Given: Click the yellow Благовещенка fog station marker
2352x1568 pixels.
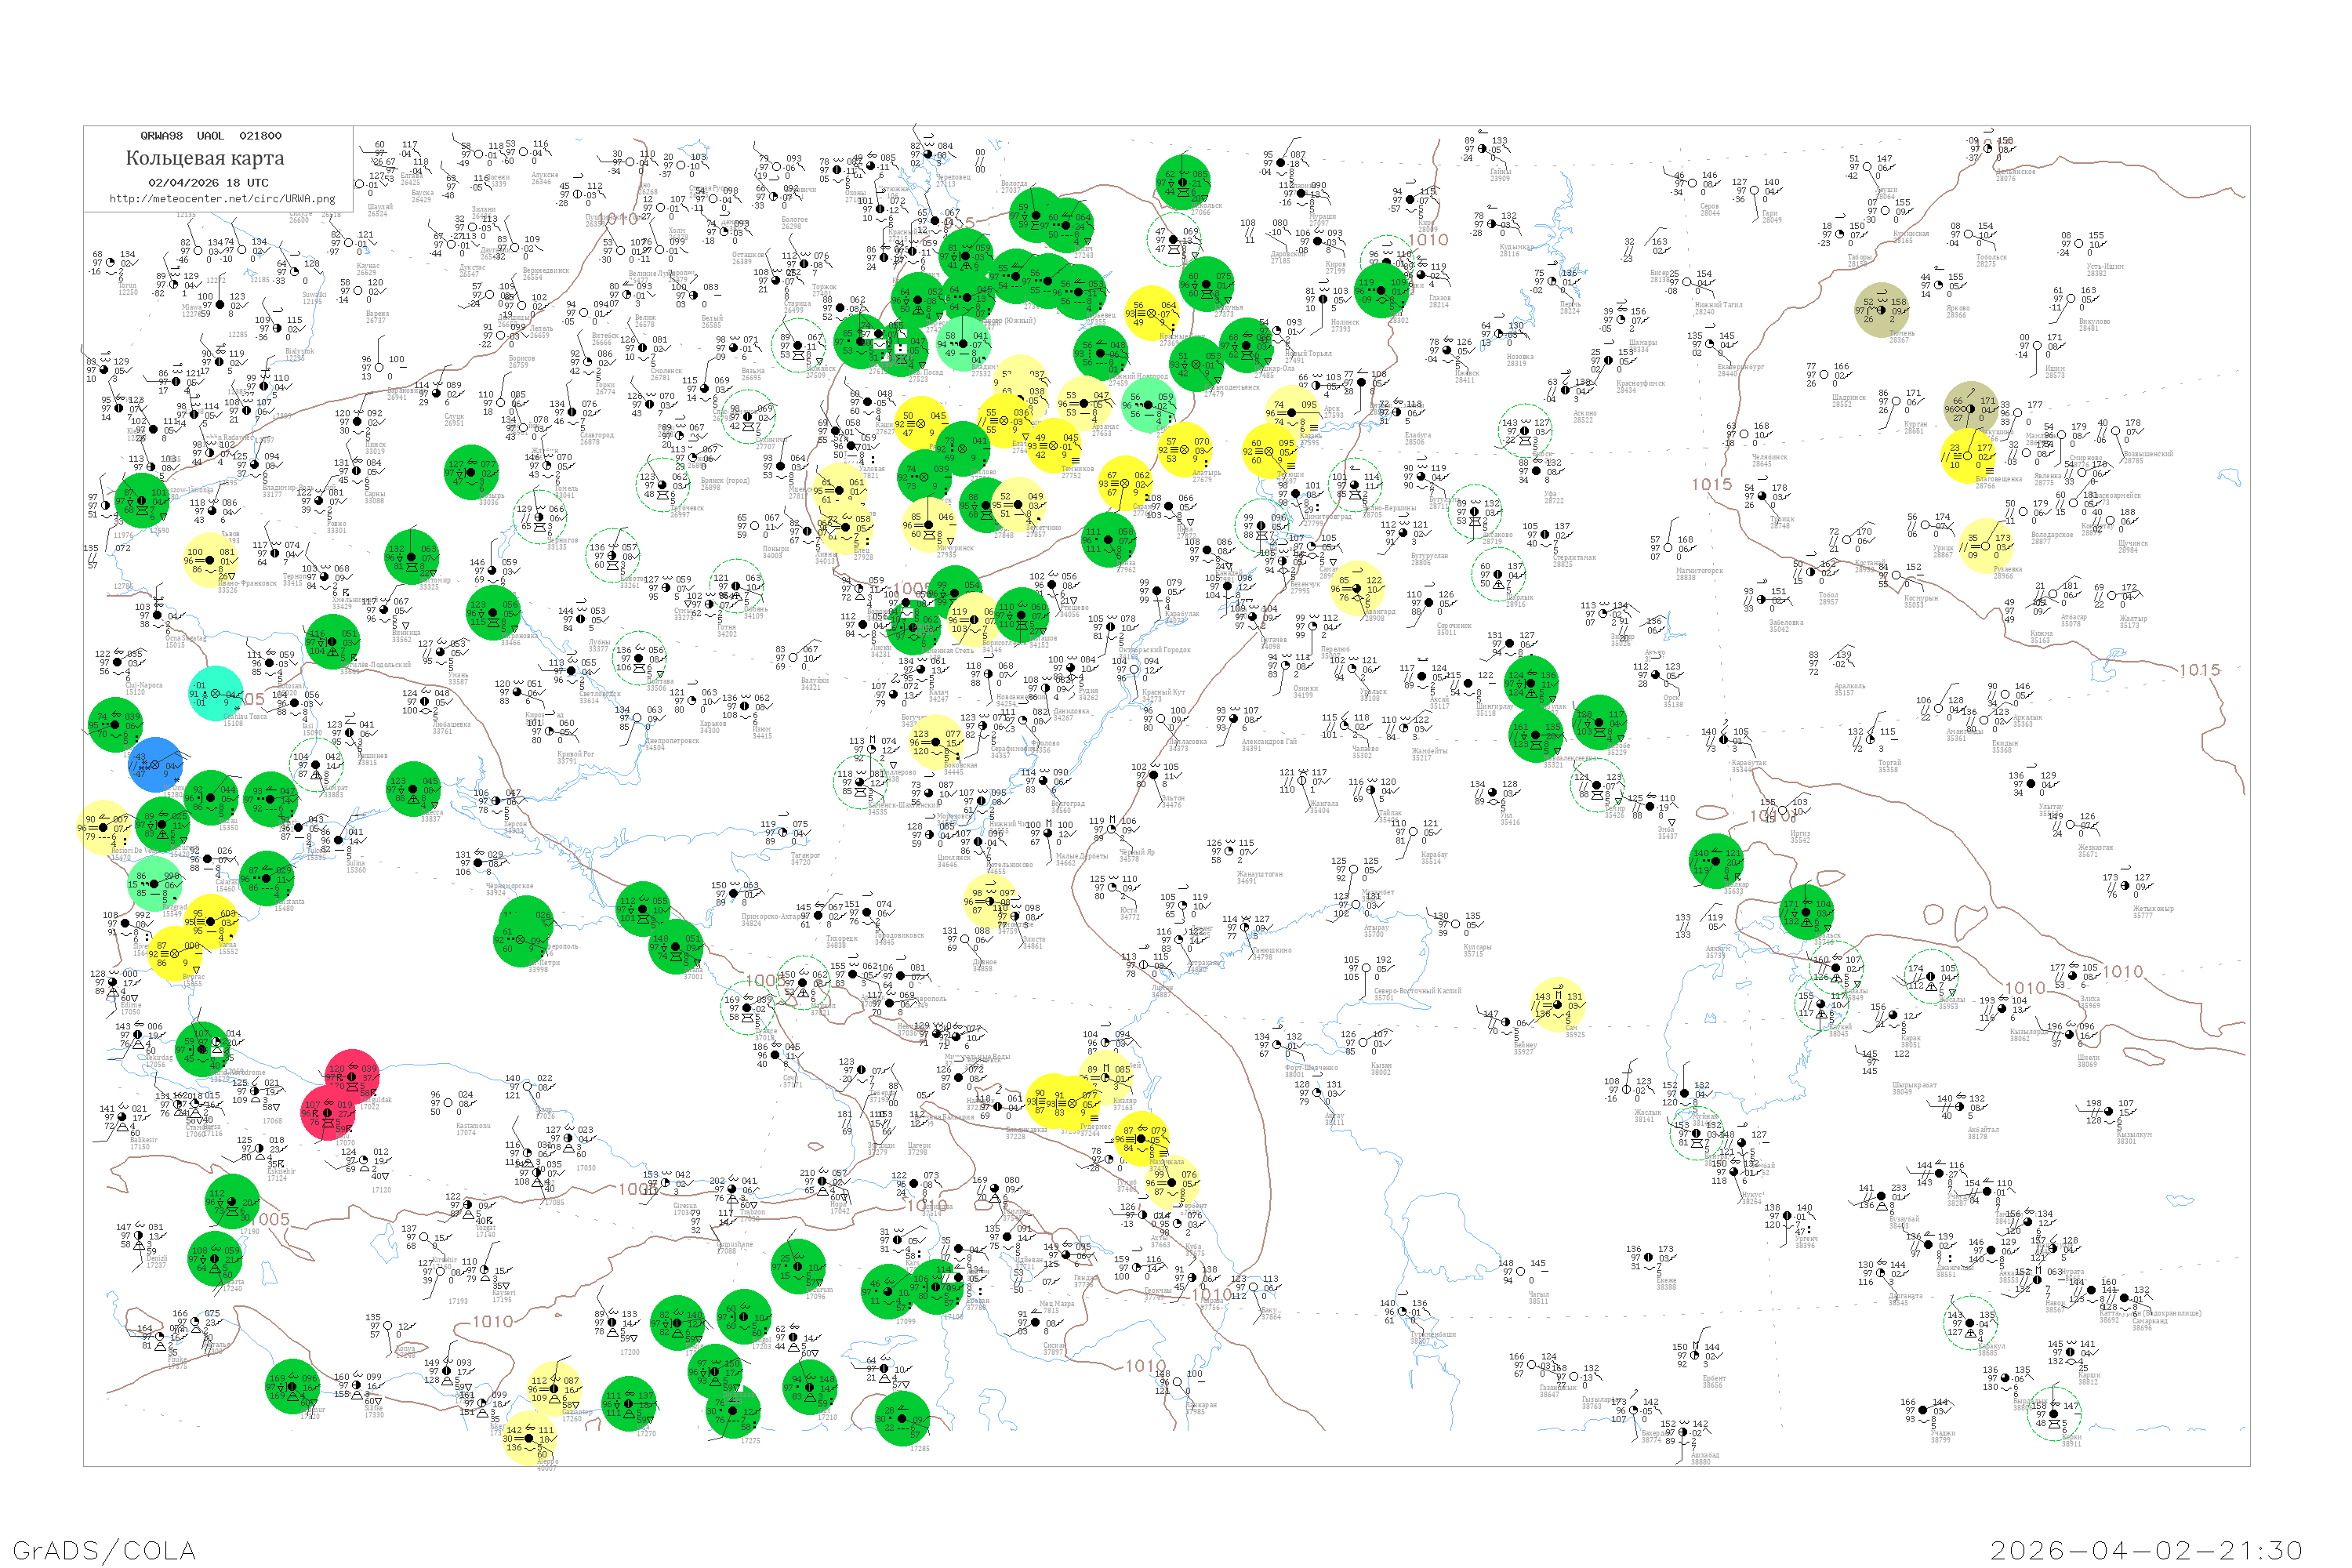Looking at the screenshot, I should (x=1968, y=456).
